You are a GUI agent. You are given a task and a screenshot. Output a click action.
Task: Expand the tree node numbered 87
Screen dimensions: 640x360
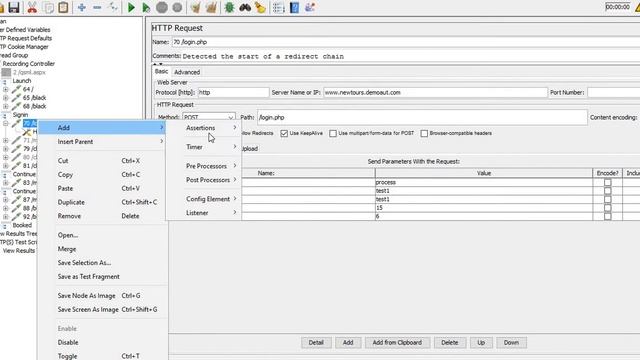(5, 200)
